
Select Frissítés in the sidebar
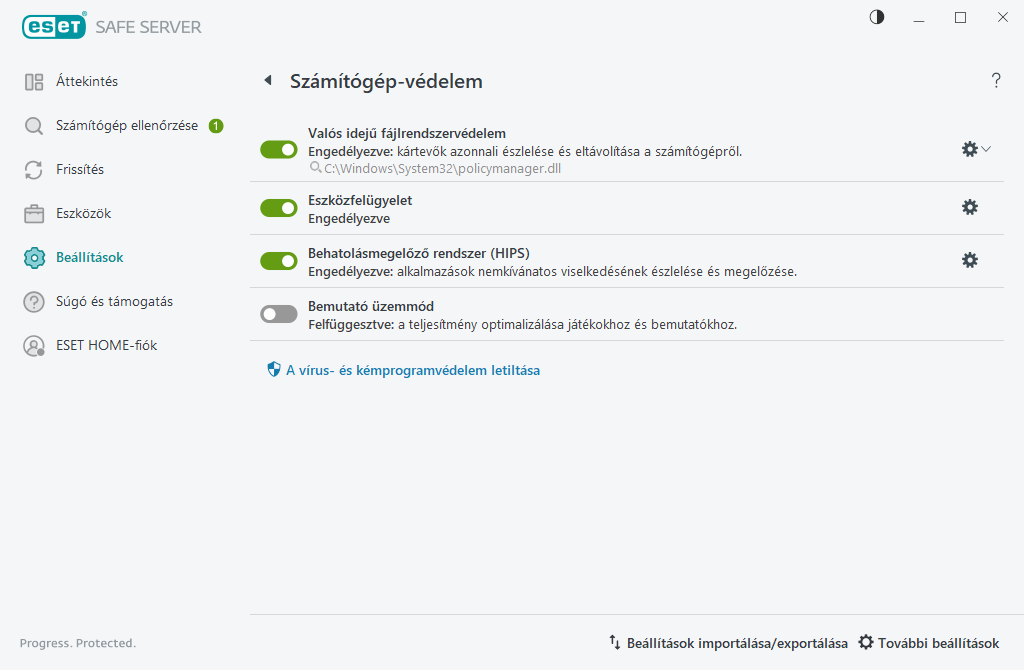coord(79,169)
